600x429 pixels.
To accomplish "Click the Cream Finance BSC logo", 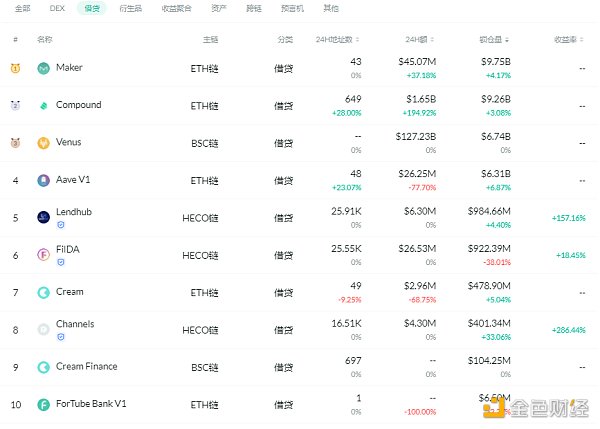I will point(44,367).
